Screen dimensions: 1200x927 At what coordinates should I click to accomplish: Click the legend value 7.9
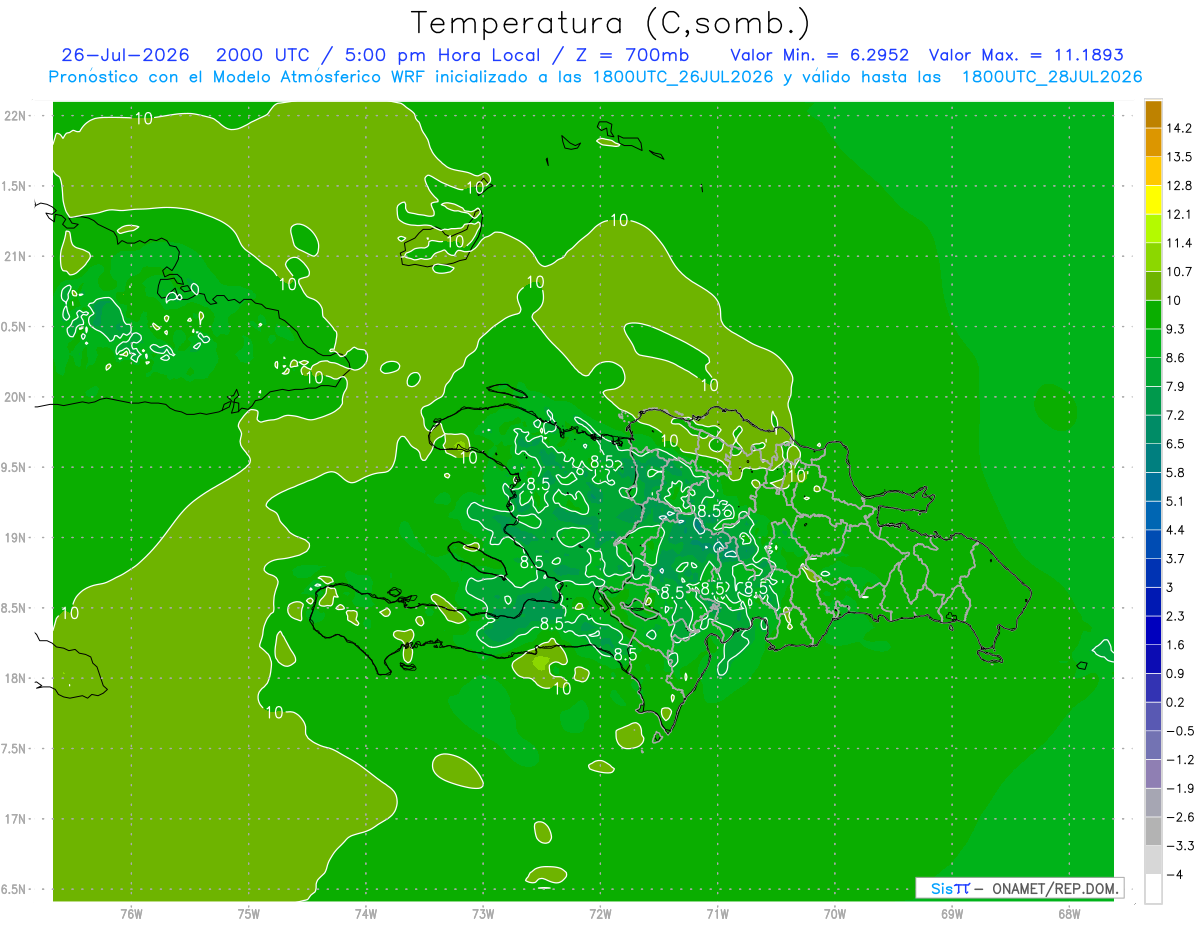click(1175, 387)
